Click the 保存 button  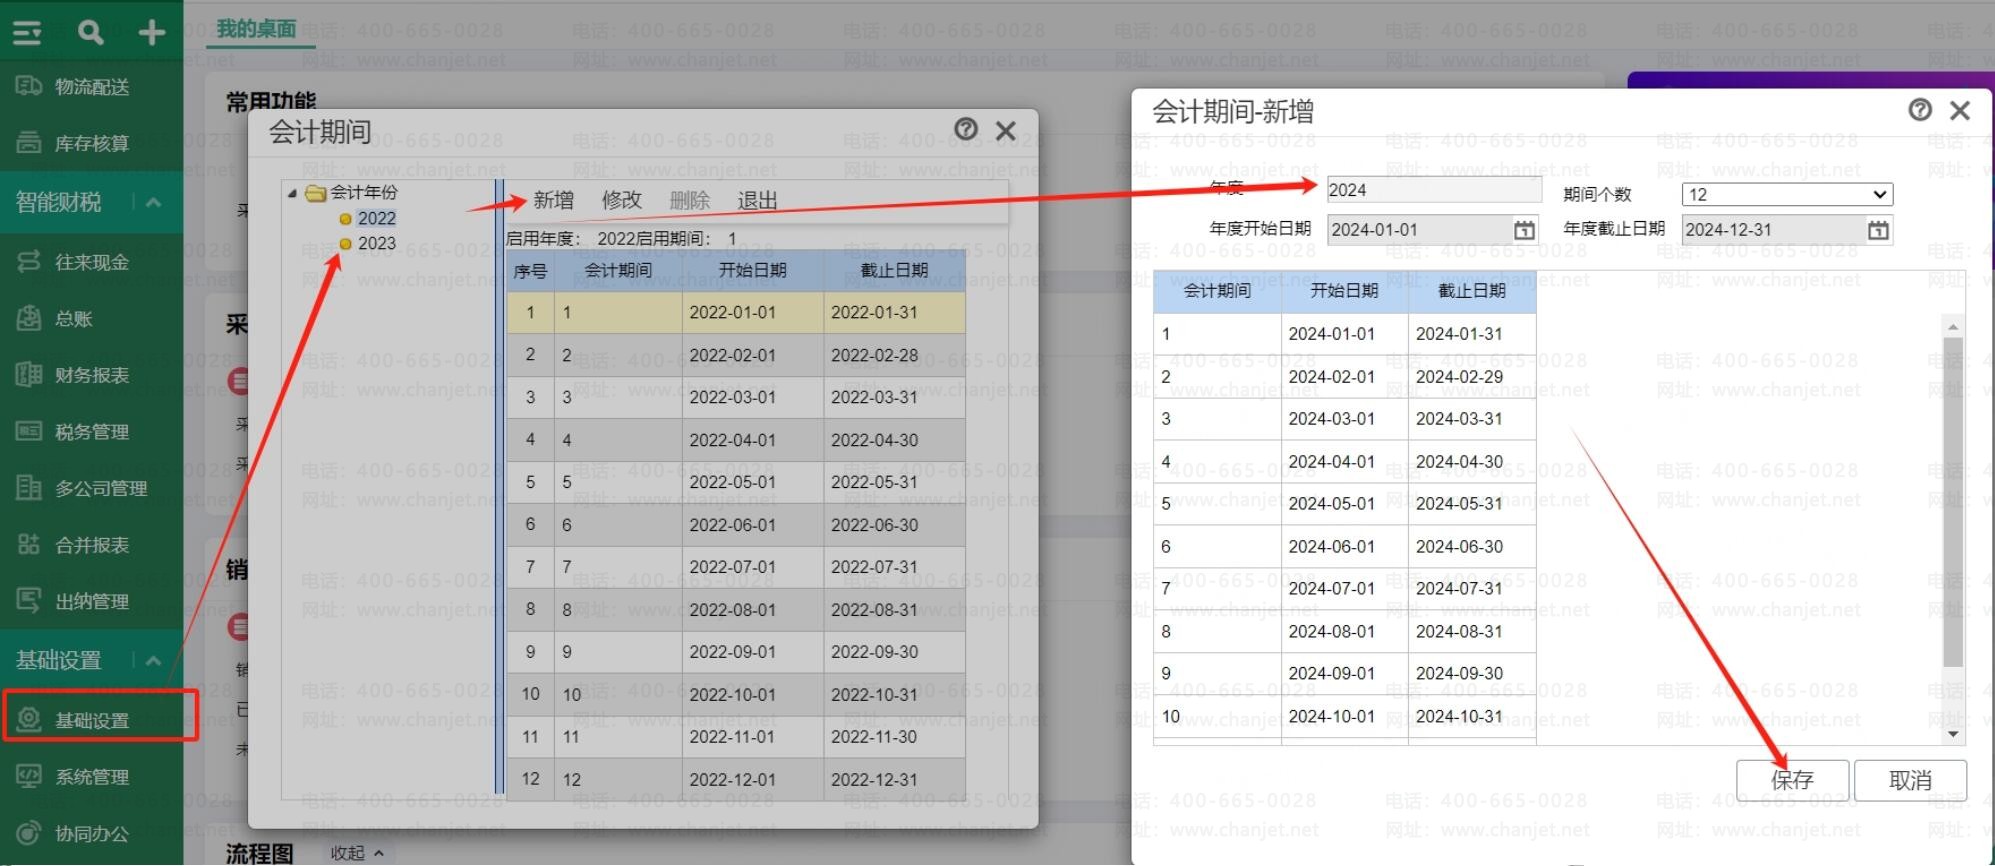(x=1791, y=780)
